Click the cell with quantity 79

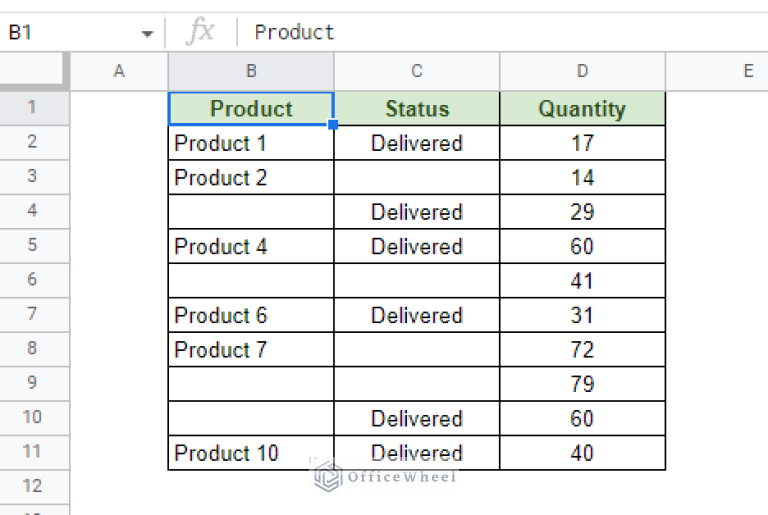(x=582, y=384)
